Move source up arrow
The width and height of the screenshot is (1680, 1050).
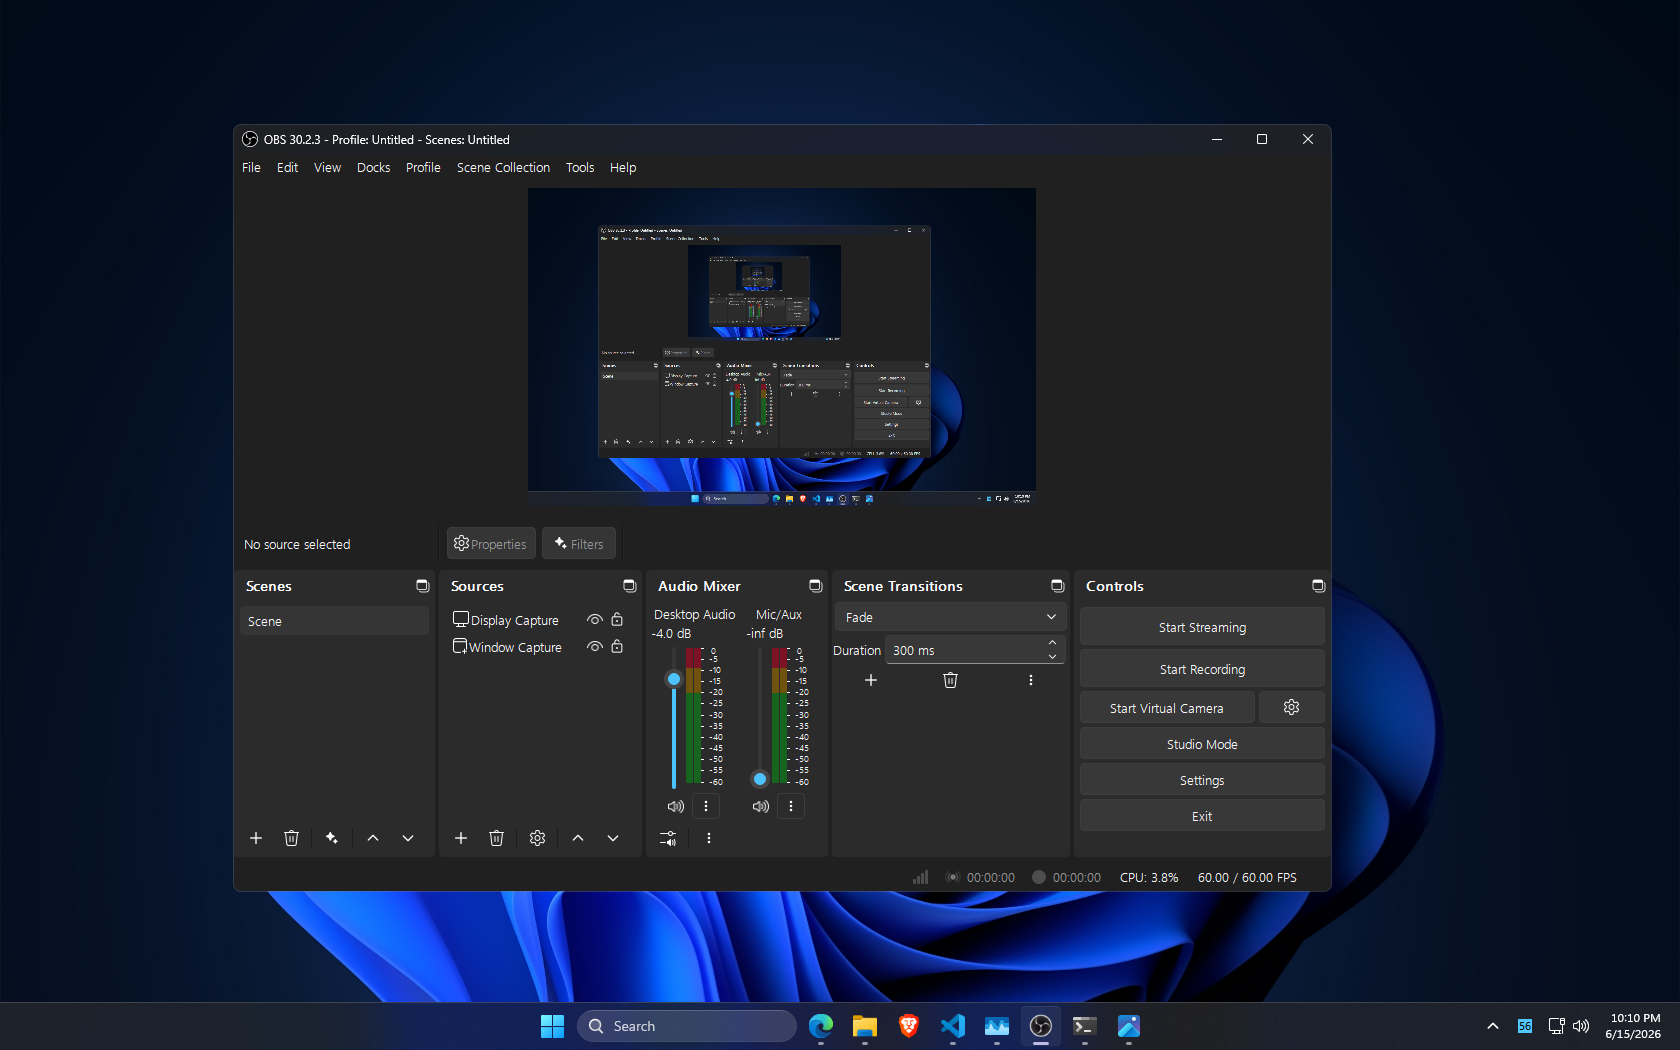pyautogui.click(x=578, y=838)
